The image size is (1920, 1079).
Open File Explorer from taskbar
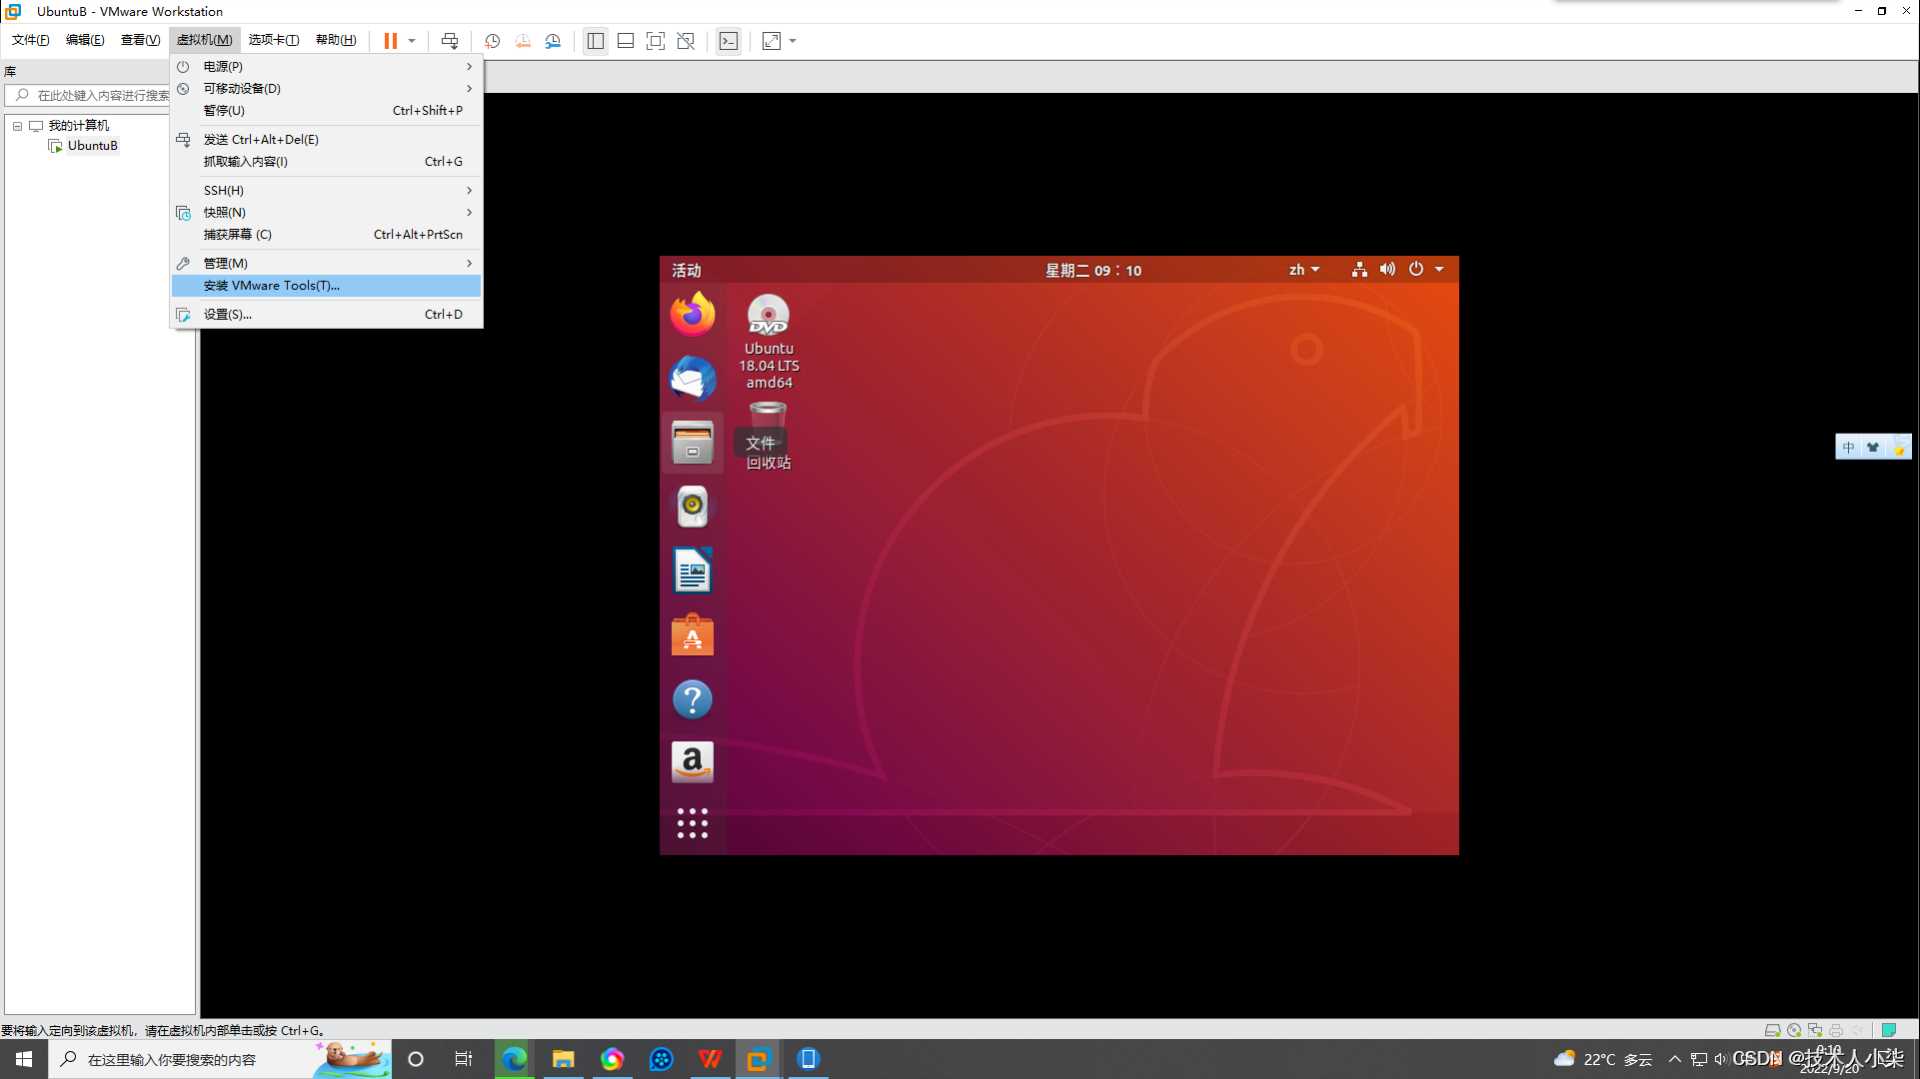pyautogui.click(x=563, y=1059)
